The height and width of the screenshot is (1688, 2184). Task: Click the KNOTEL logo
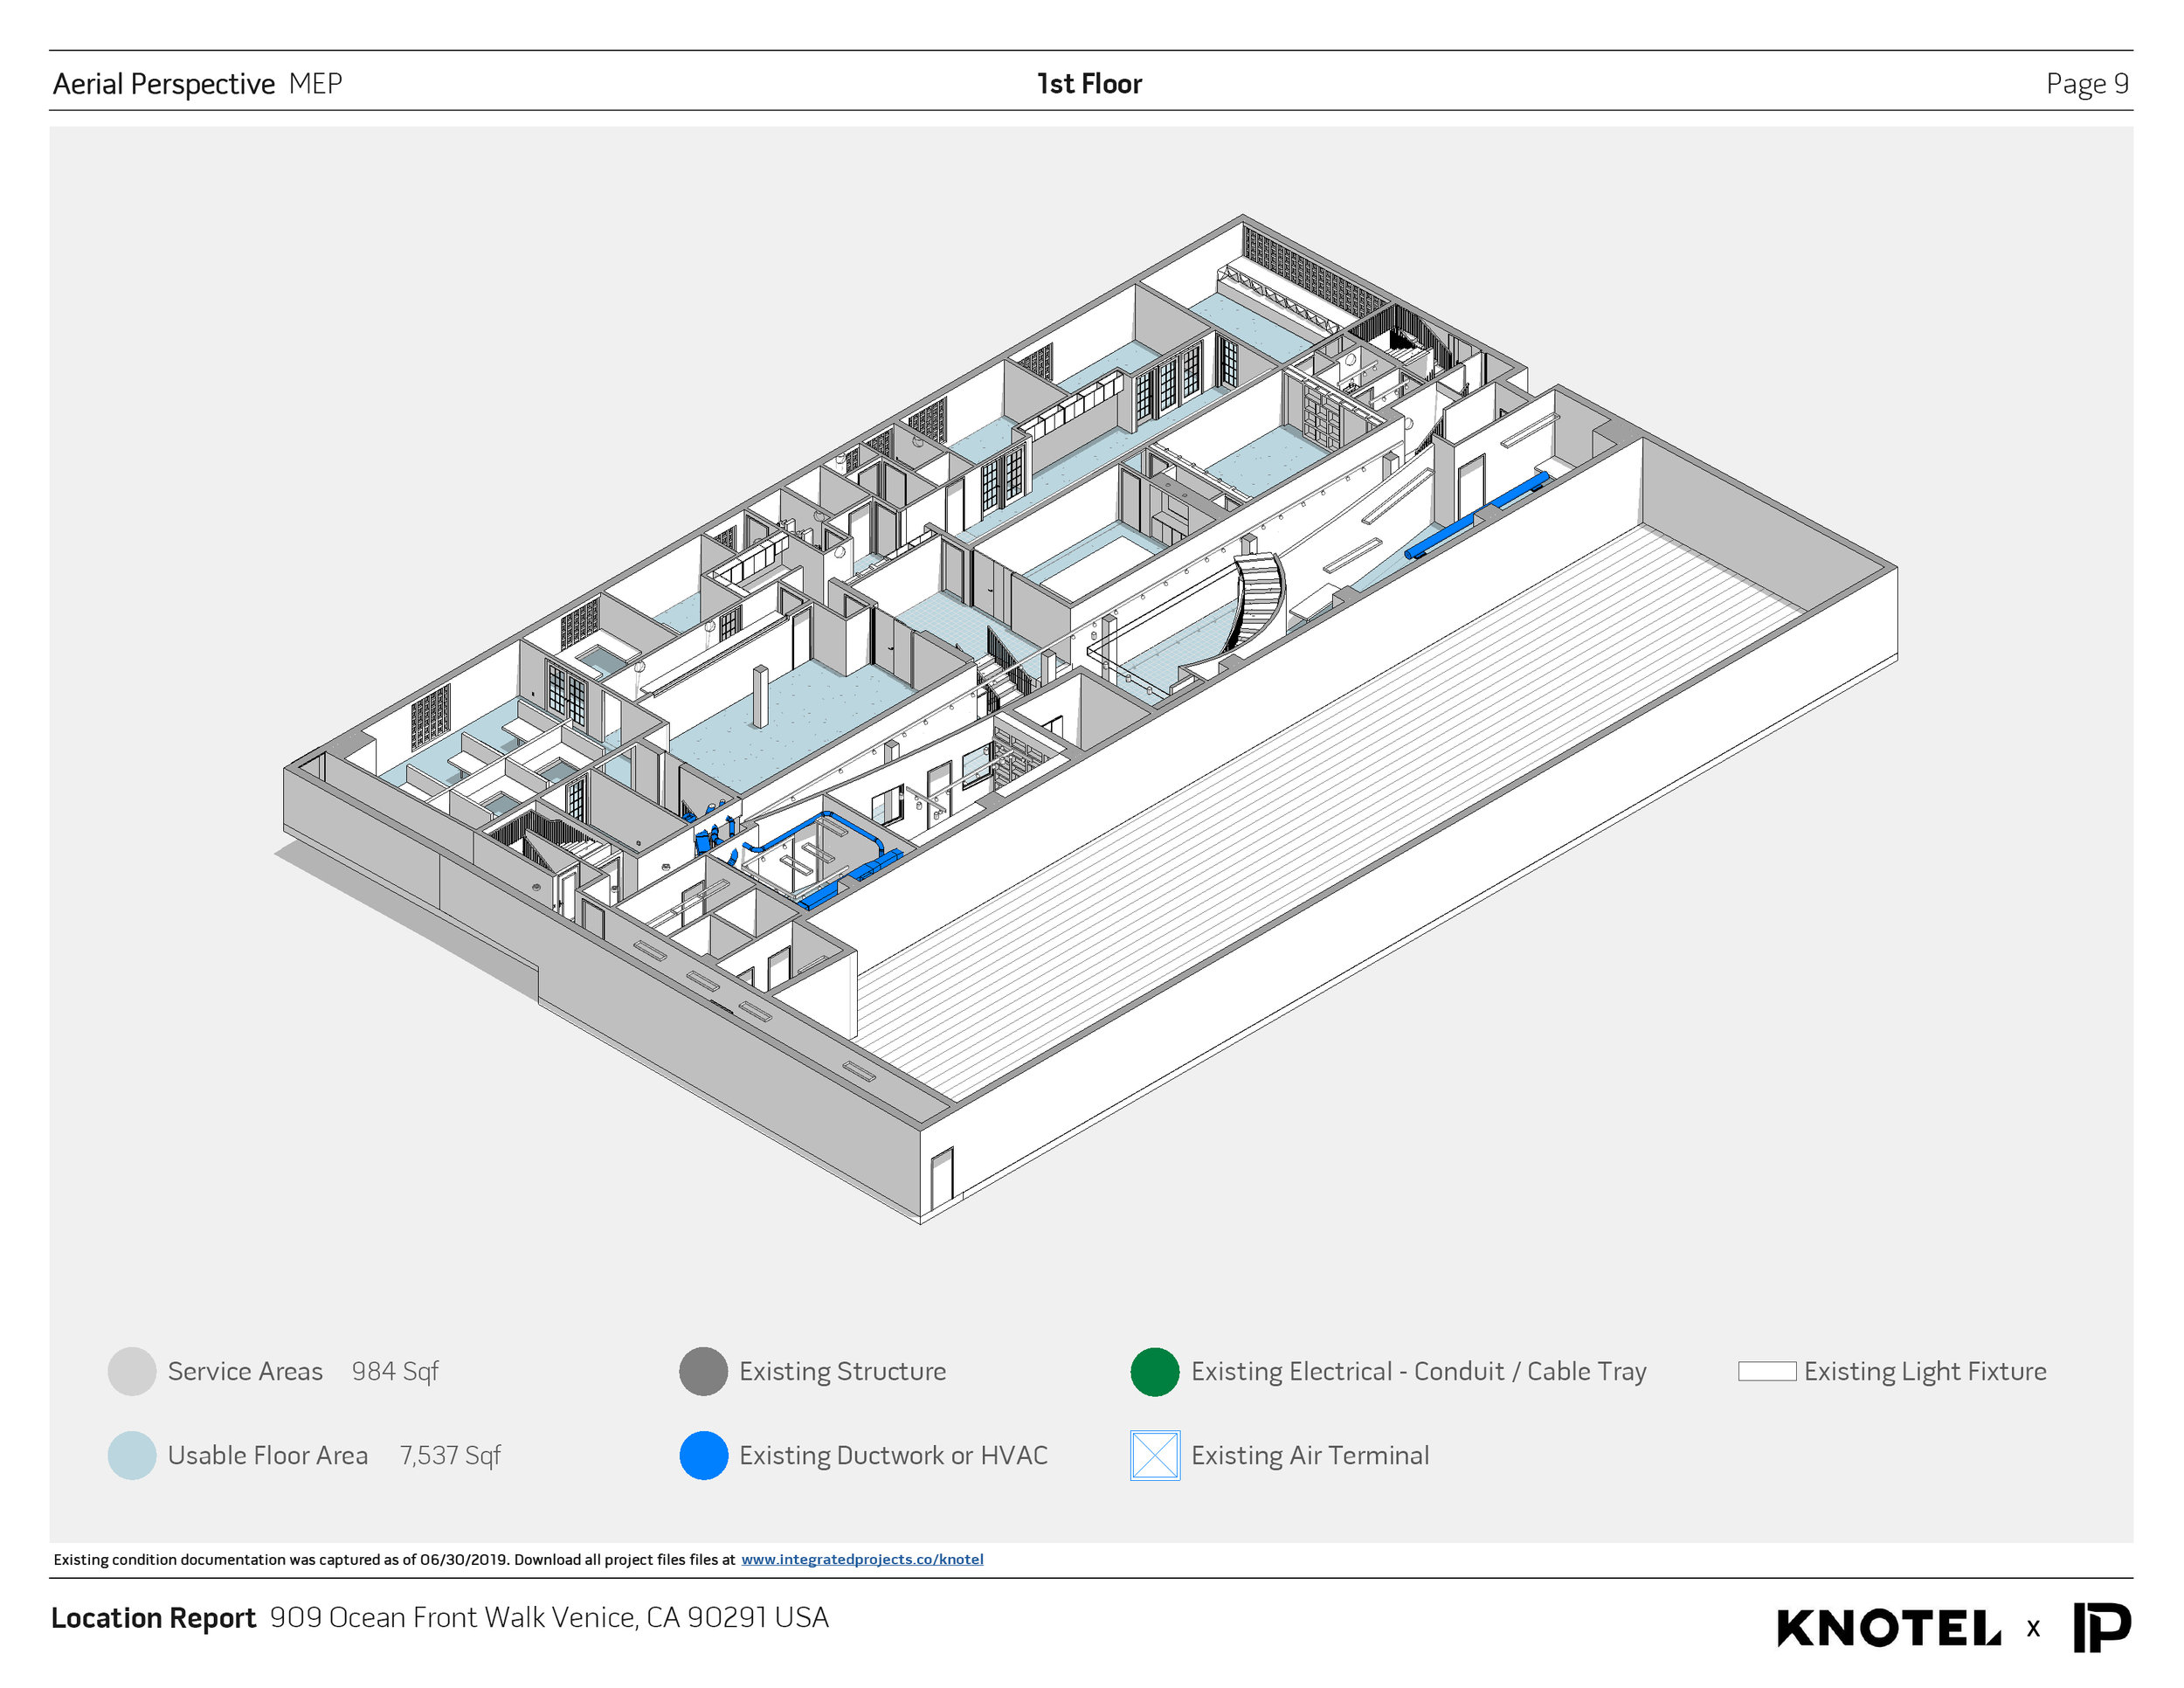point(1888,1628)
